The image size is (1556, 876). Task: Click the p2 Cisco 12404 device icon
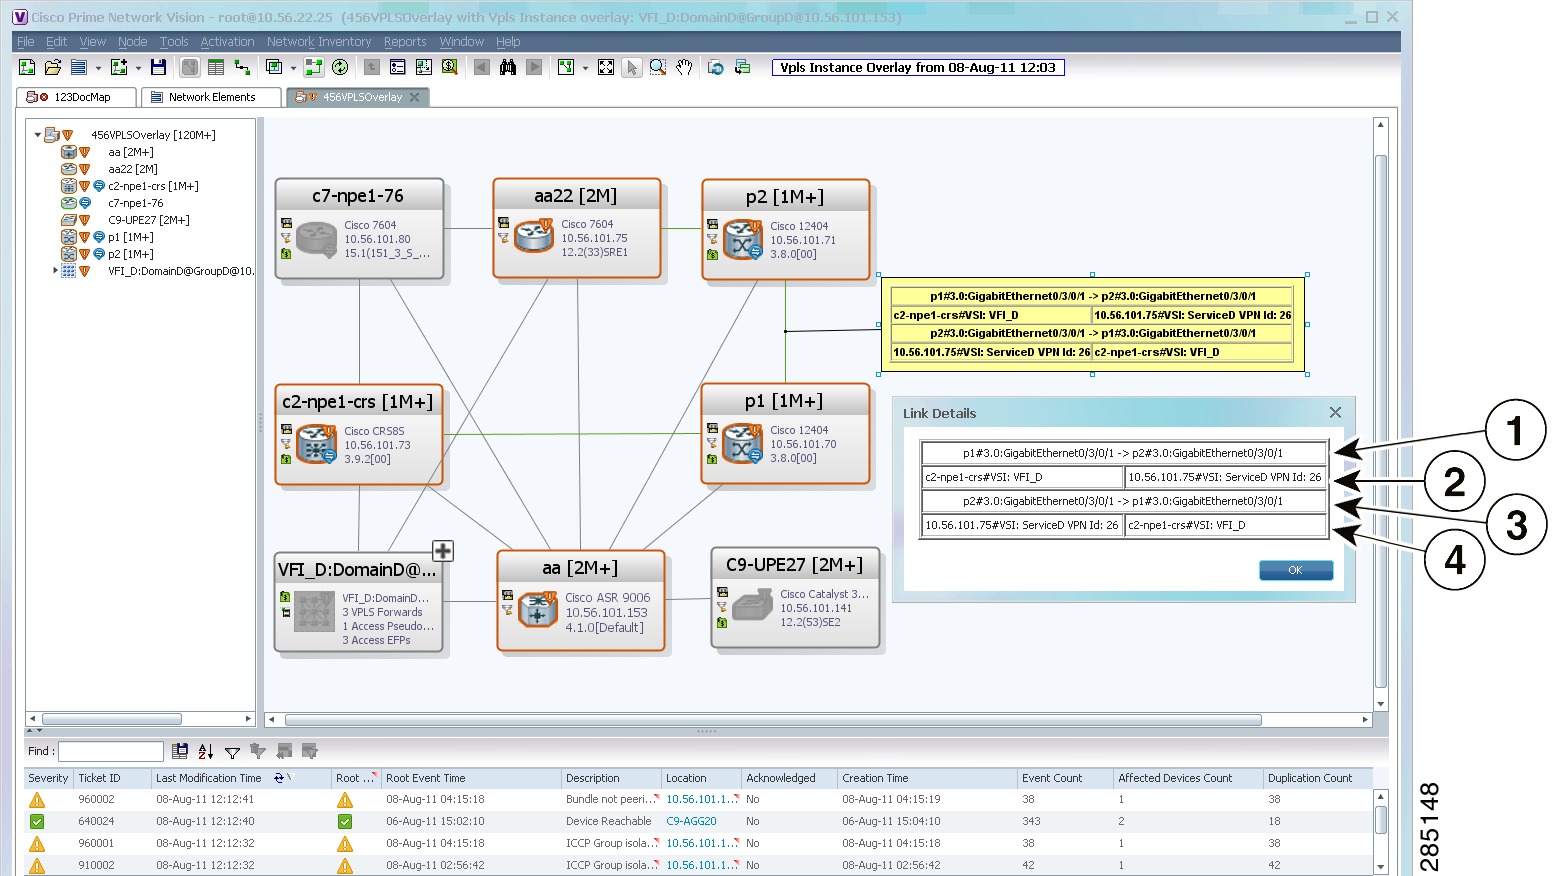point(744,240)
